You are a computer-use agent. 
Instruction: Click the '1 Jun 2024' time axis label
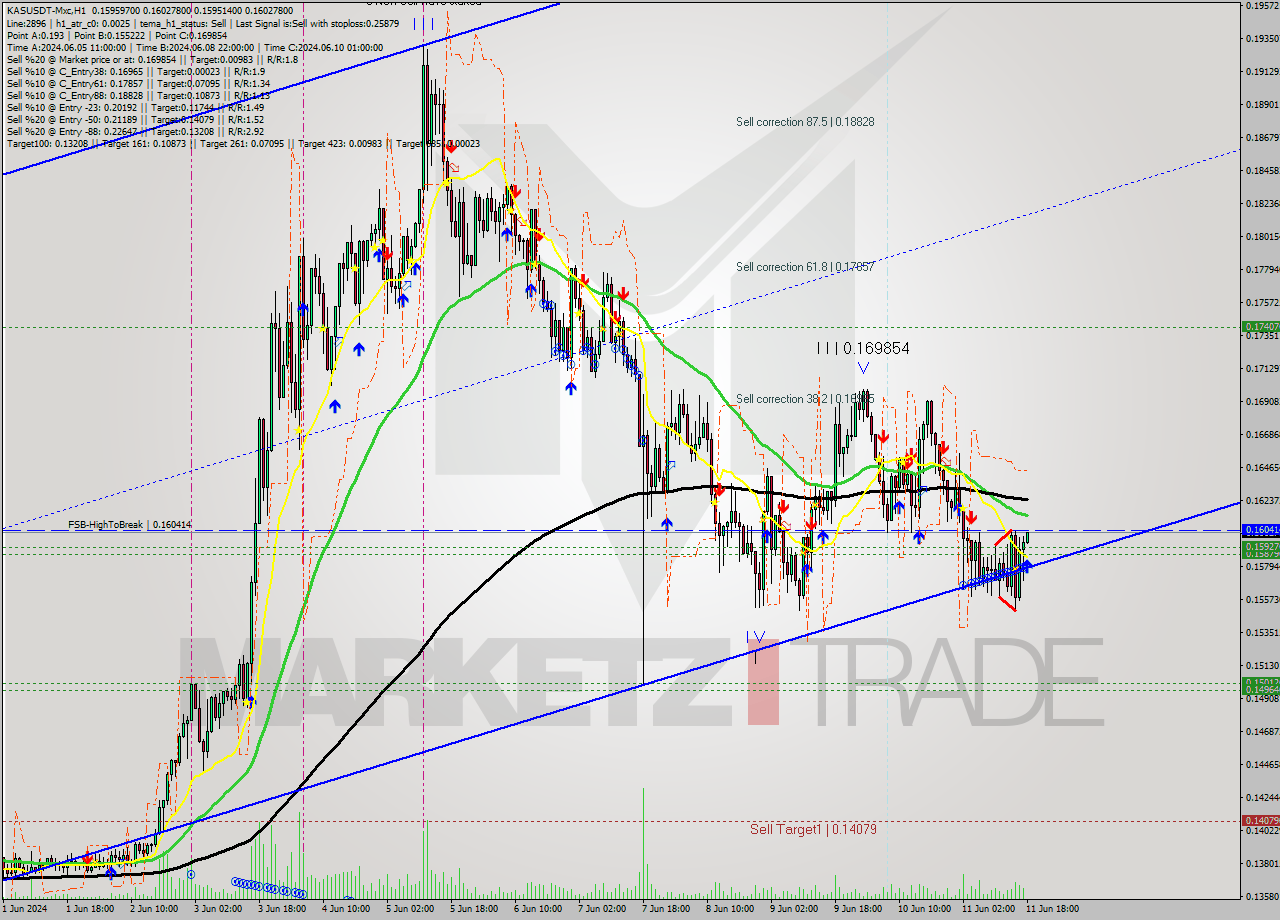(x=26, y=909)
